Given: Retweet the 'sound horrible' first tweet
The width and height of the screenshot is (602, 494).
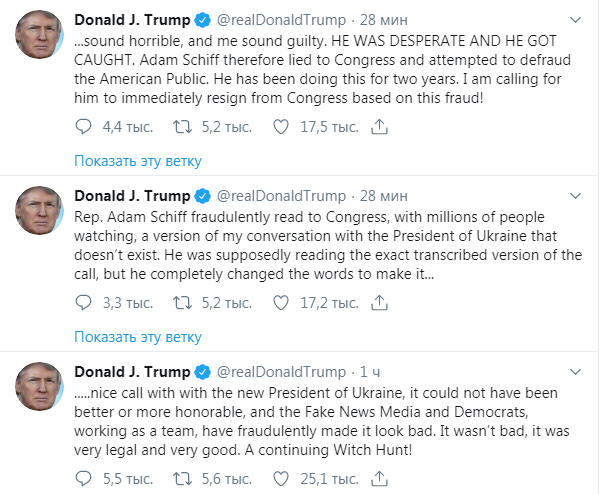Looking at the screenshot, I should [x=183, y=127].
